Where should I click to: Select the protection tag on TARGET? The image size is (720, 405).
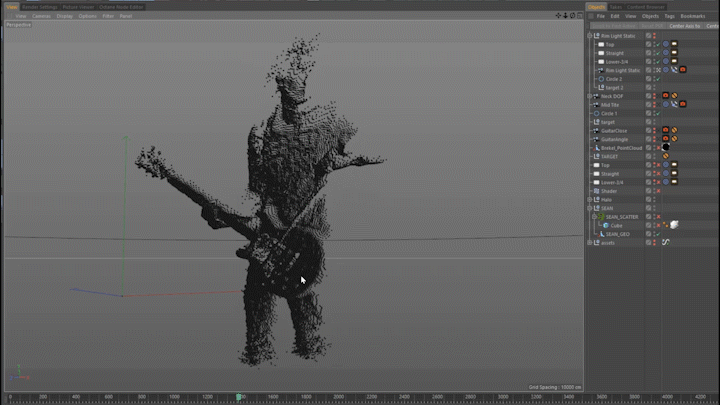coord(665,156)
